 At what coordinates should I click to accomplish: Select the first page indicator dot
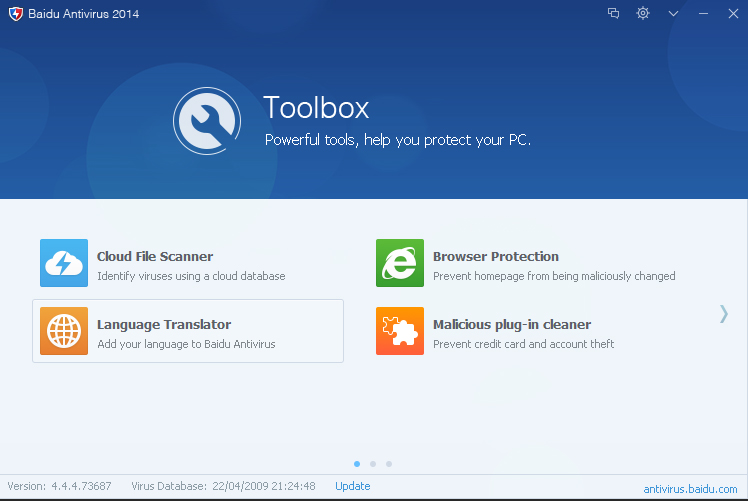click(357, 464)
